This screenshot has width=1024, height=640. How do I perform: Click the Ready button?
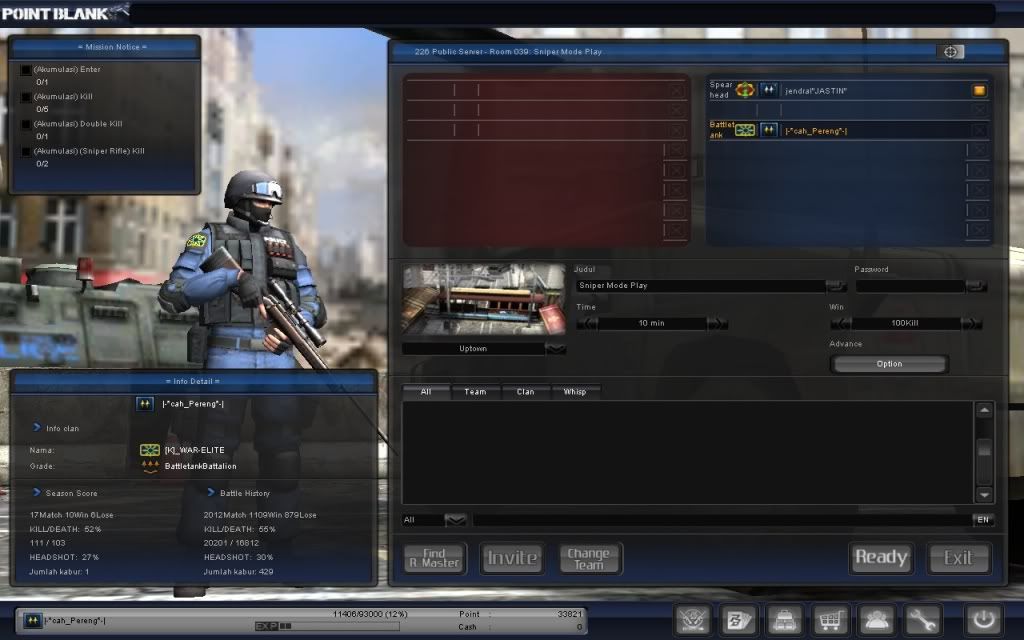[881, 558]
